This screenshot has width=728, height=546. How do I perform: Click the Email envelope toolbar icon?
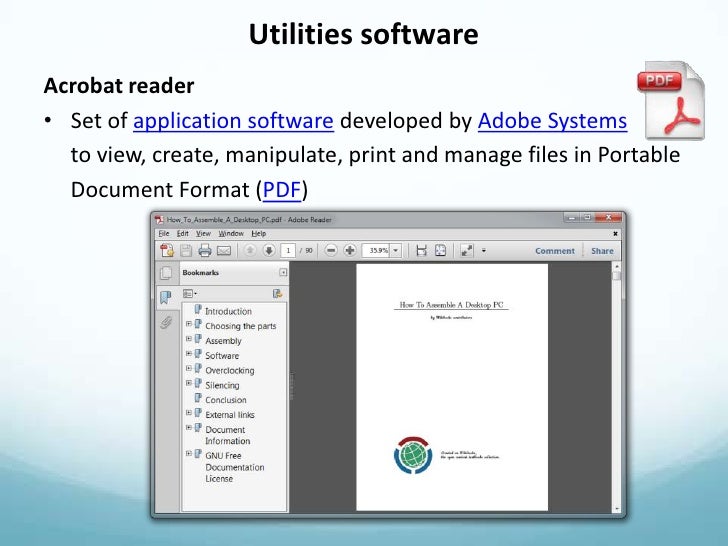click(224, 251)
